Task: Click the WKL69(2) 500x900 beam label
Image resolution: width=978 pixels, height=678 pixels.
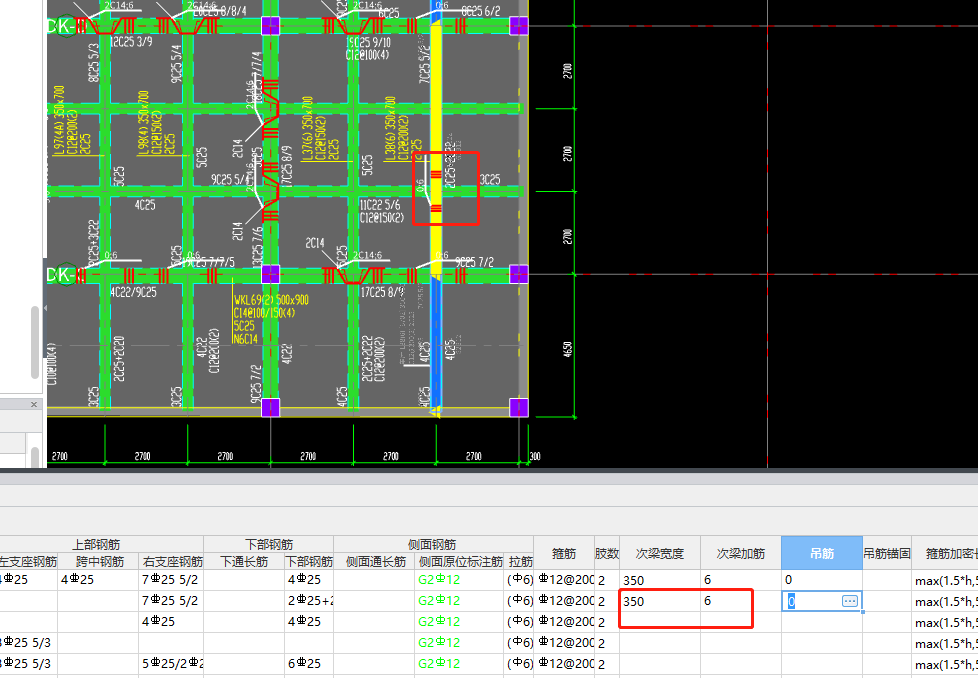Action: [x=271, y=300]
